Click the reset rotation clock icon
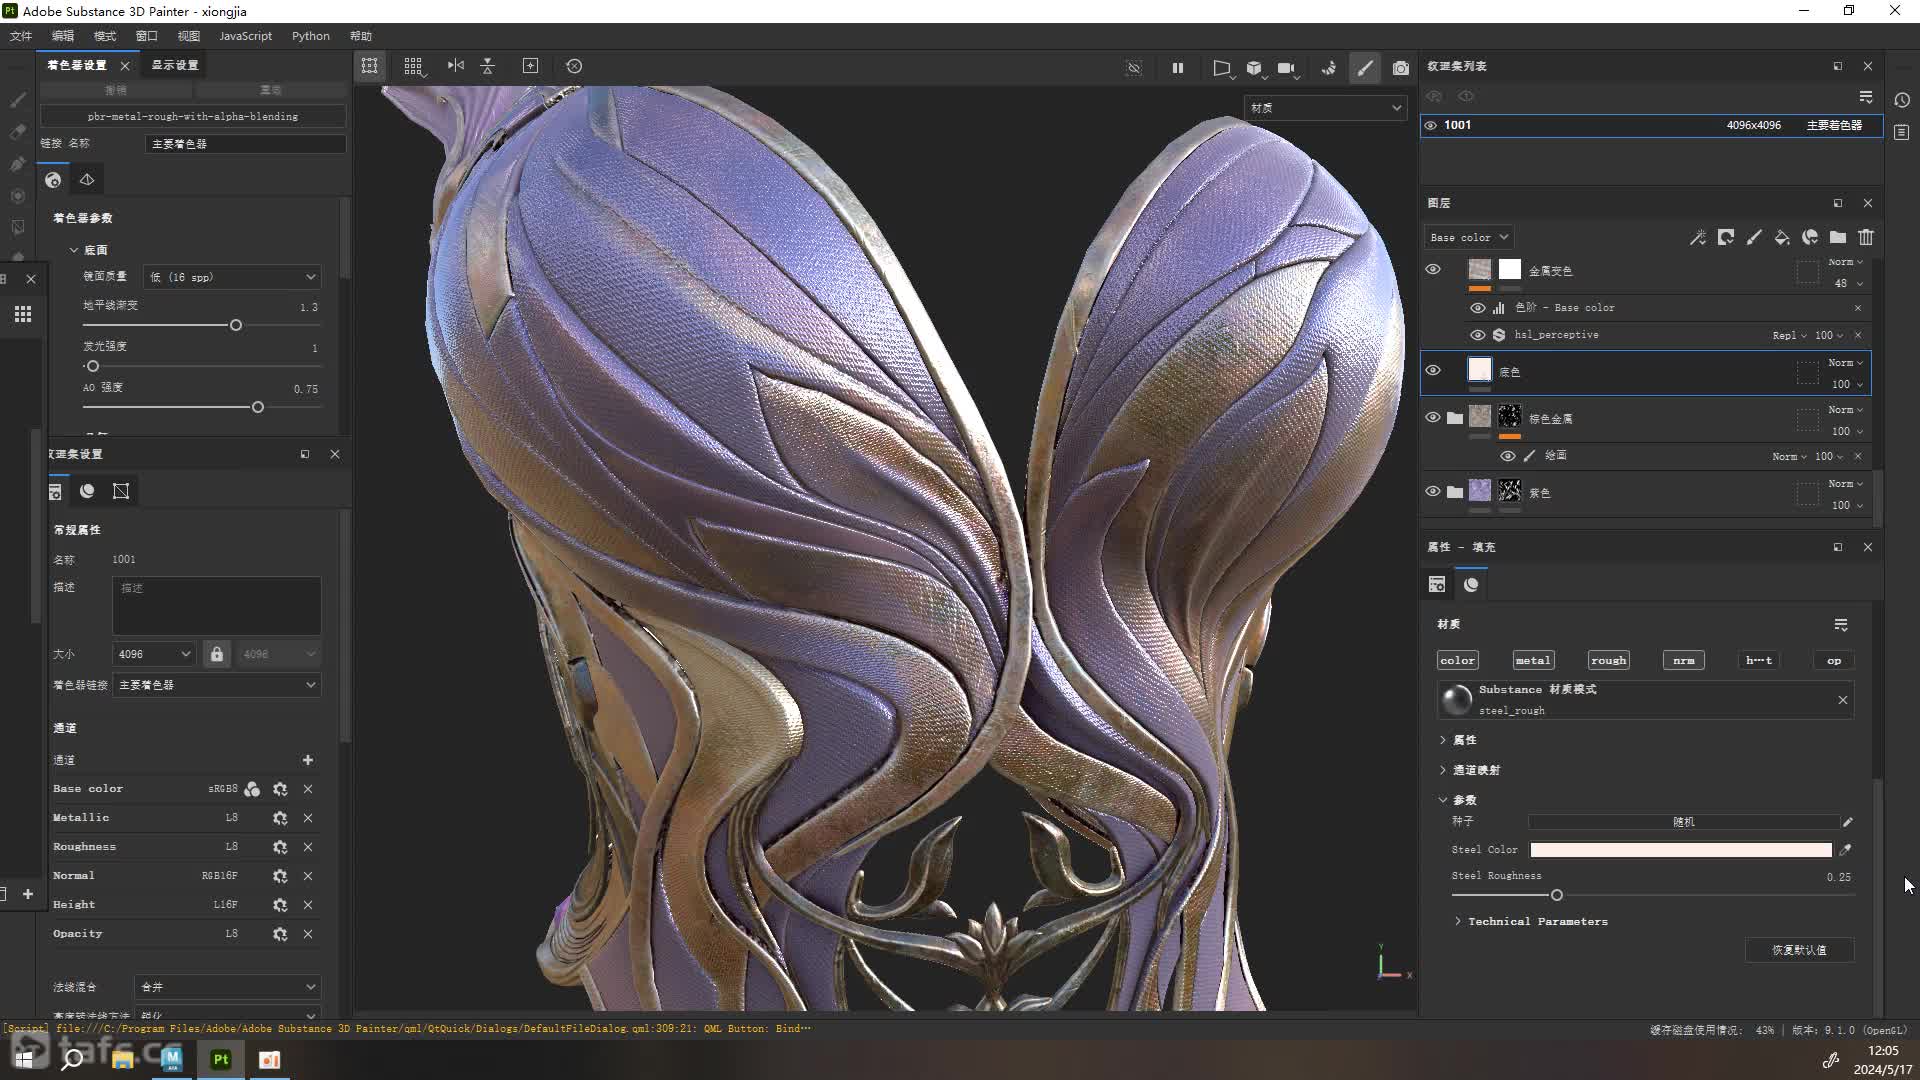 coord(574,66)
